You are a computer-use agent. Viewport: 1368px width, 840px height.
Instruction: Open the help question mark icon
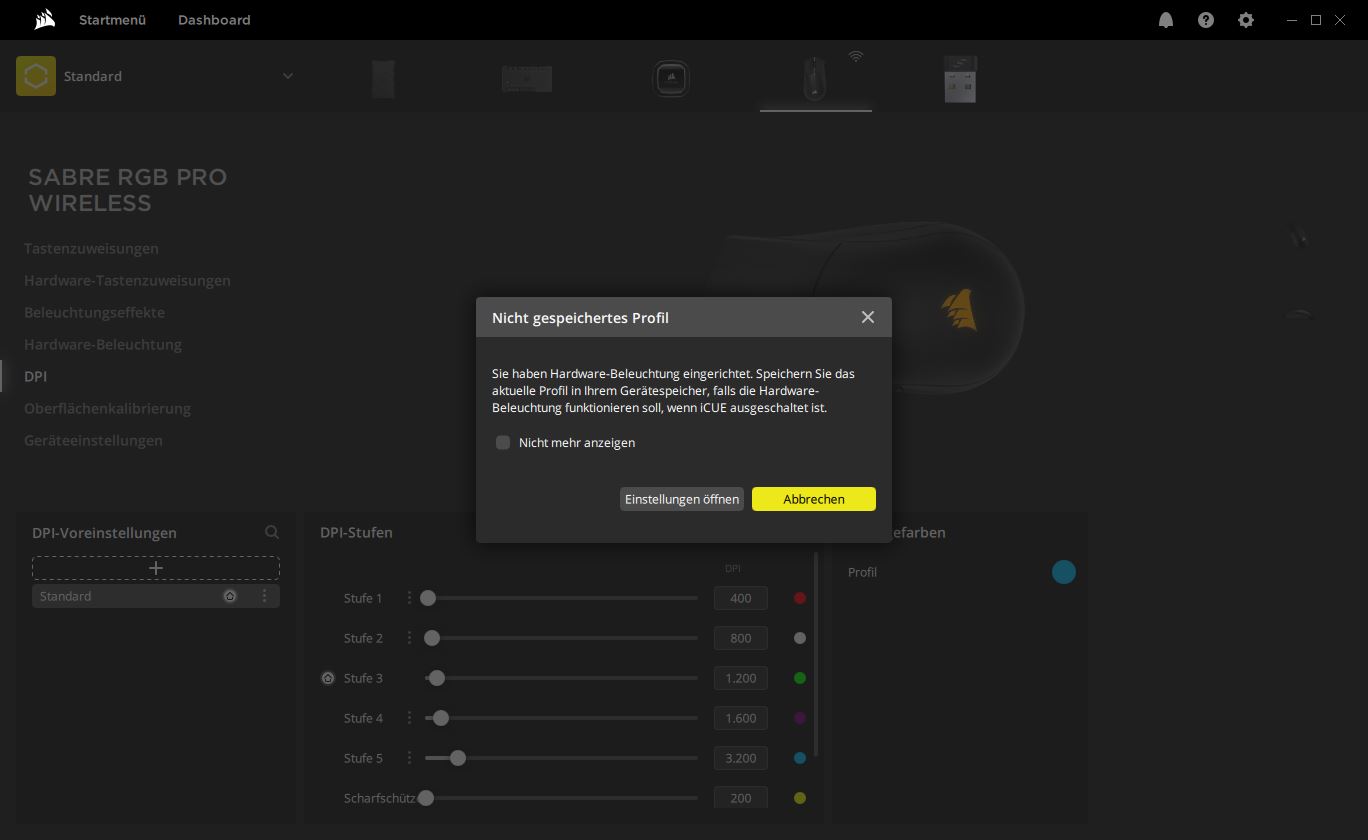[x=1206, y=20]
